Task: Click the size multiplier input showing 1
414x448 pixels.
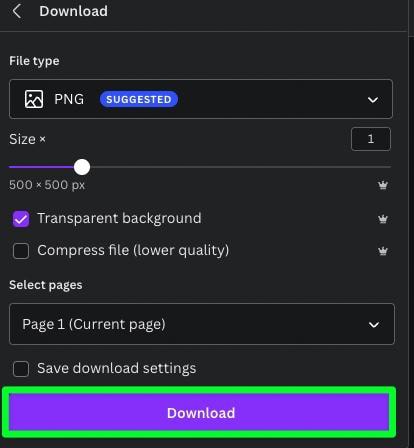Action: point(371,139)
